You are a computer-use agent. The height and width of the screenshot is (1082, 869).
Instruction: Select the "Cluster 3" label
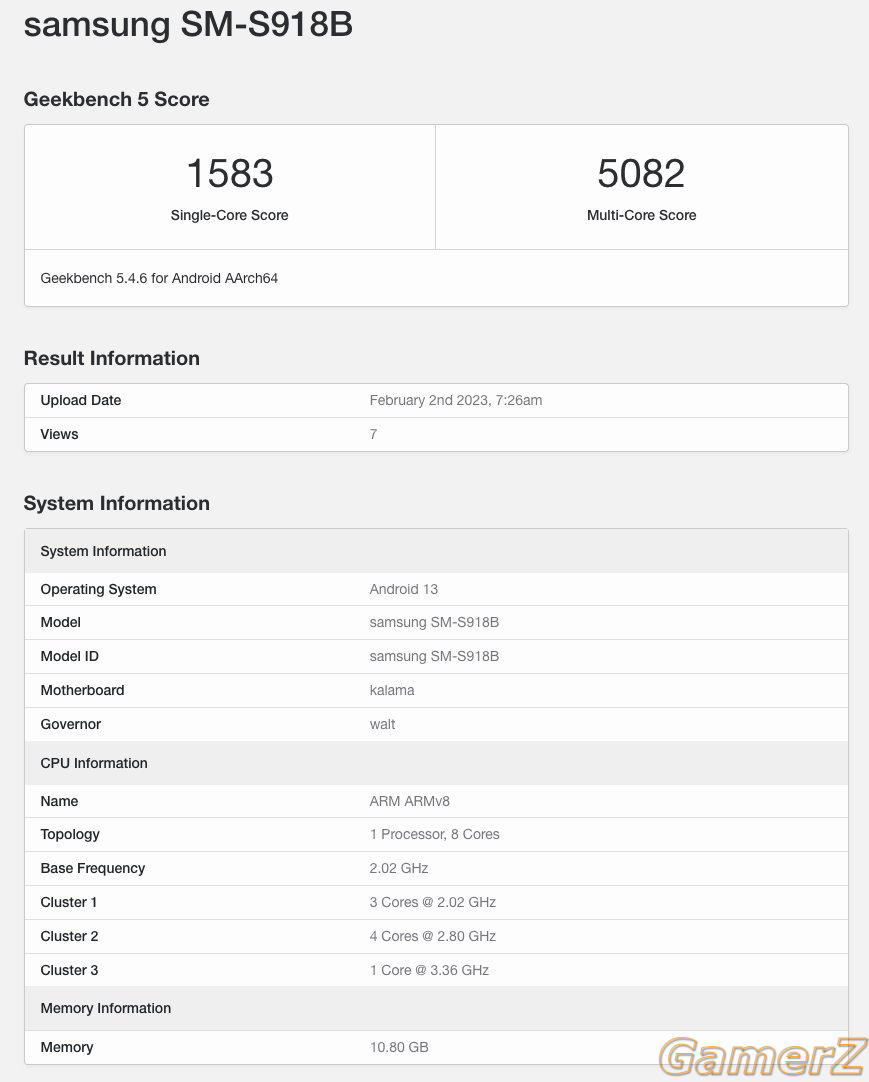[x=69, y=970]
